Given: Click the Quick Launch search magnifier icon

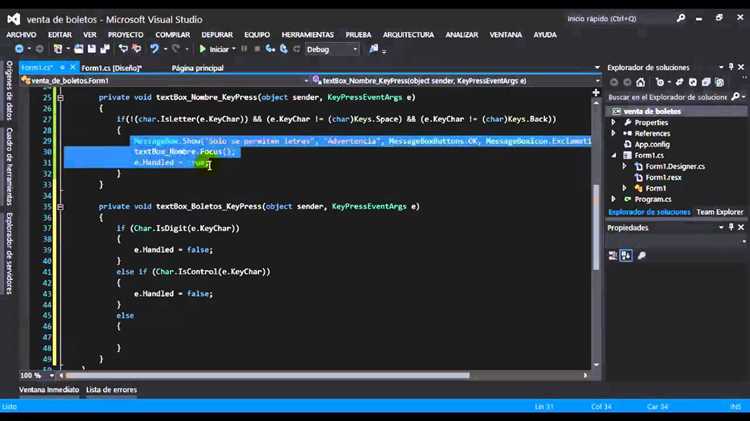Looking at the screenshot, I should [681, 19].
